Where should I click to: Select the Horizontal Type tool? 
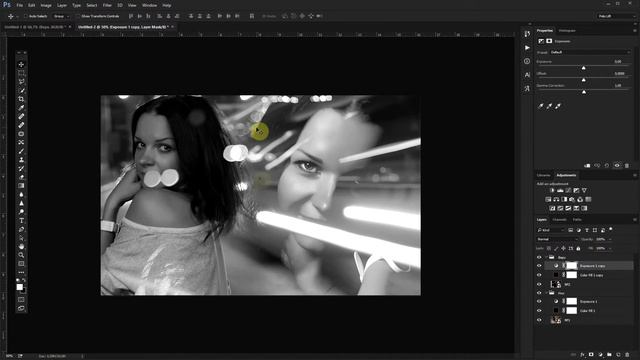point(21,220)
